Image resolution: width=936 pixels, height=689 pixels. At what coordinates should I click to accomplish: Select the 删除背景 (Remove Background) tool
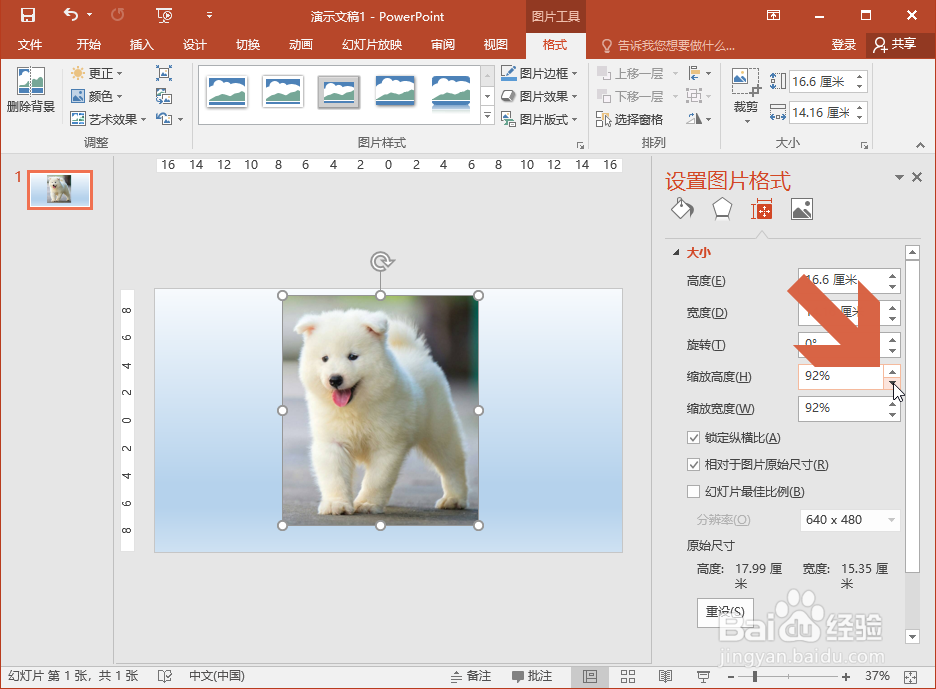[x=30, y=95]
